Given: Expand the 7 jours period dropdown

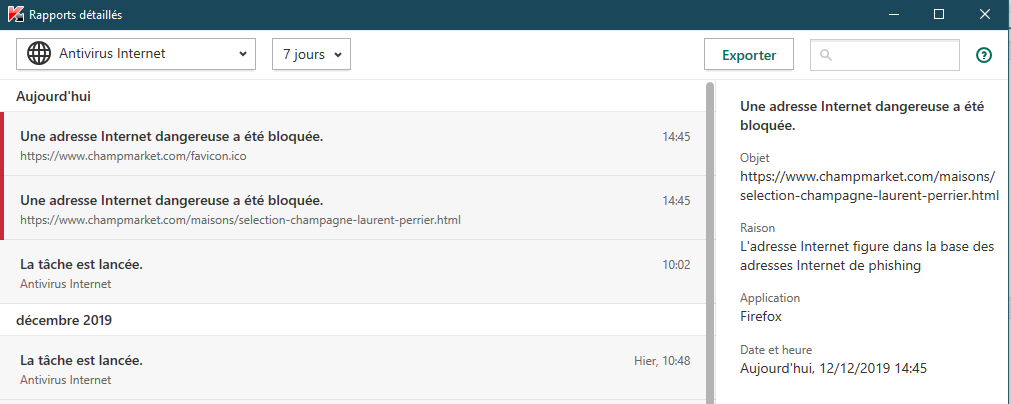Looking at the screenshot, I should click(x=311, y=54).
